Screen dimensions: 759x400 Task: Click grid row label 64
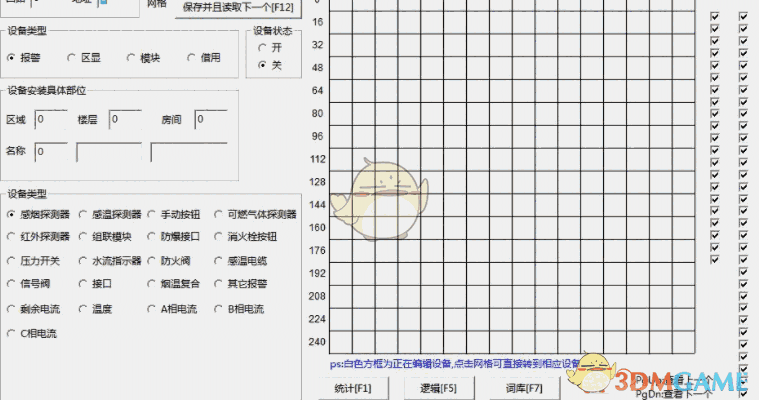(x=318, y=90)
